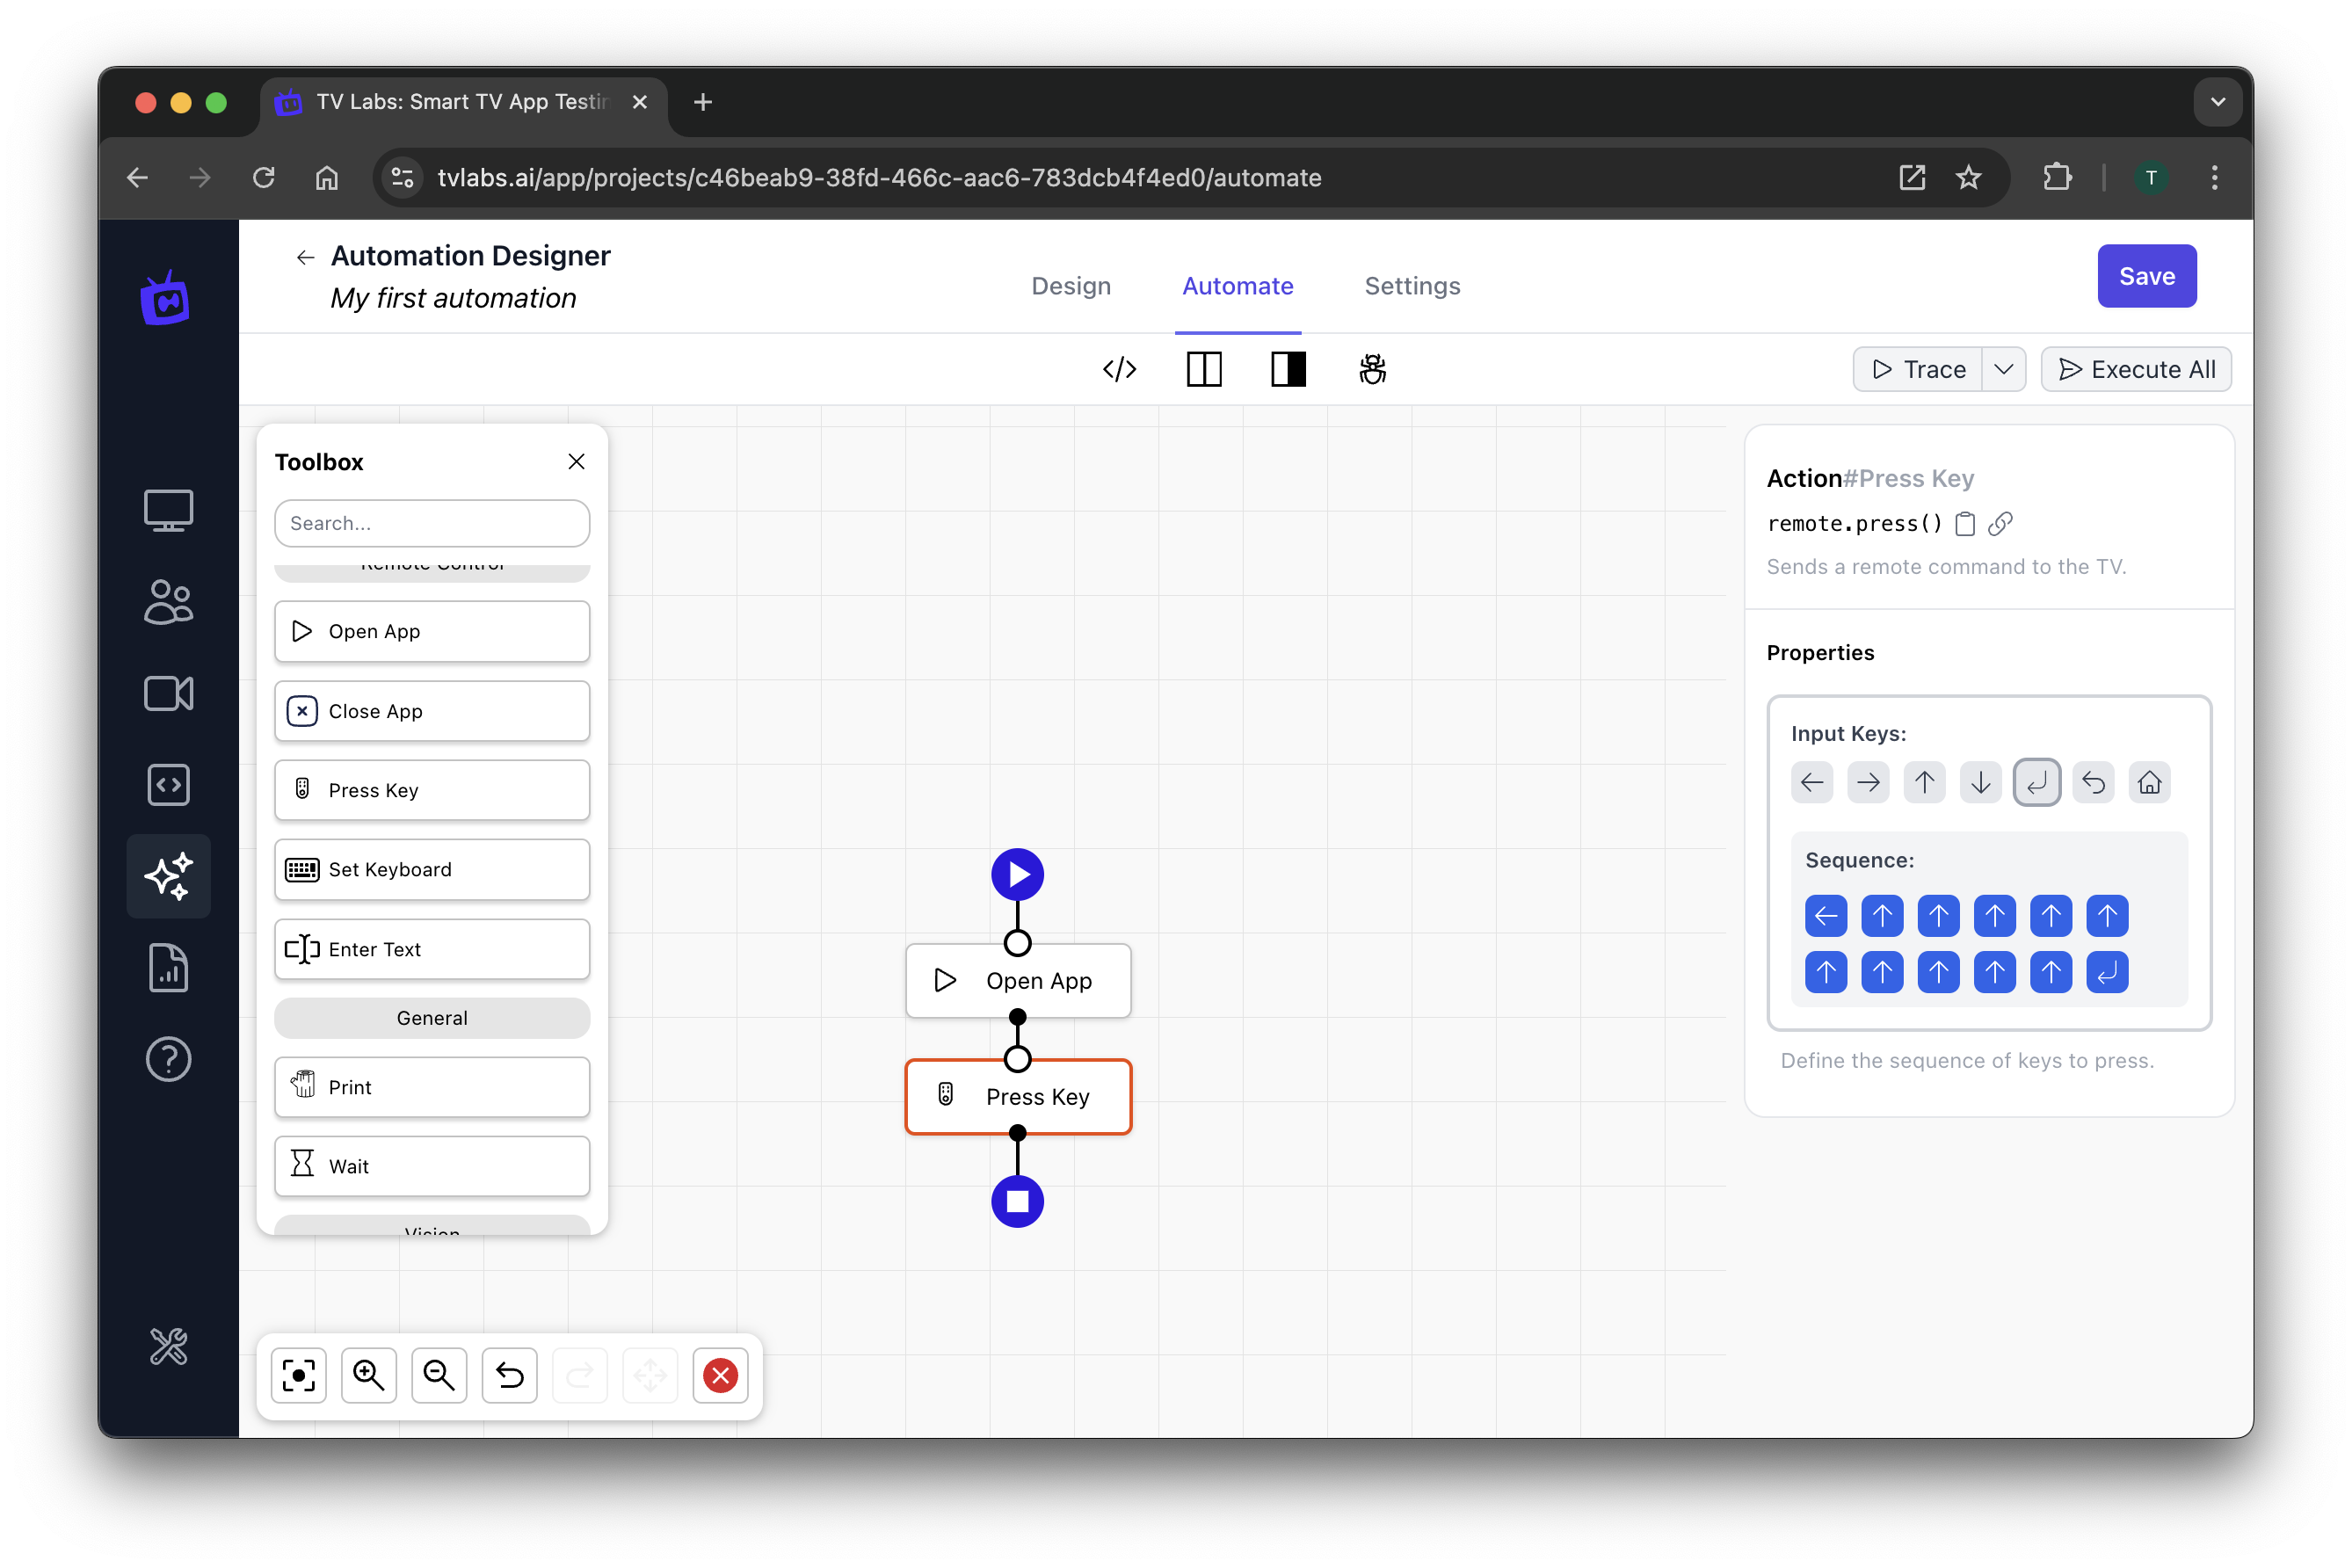Screen dimensions: 2352x1568
Task: Click the Press Key node icon
Action: coord(945,1095)
